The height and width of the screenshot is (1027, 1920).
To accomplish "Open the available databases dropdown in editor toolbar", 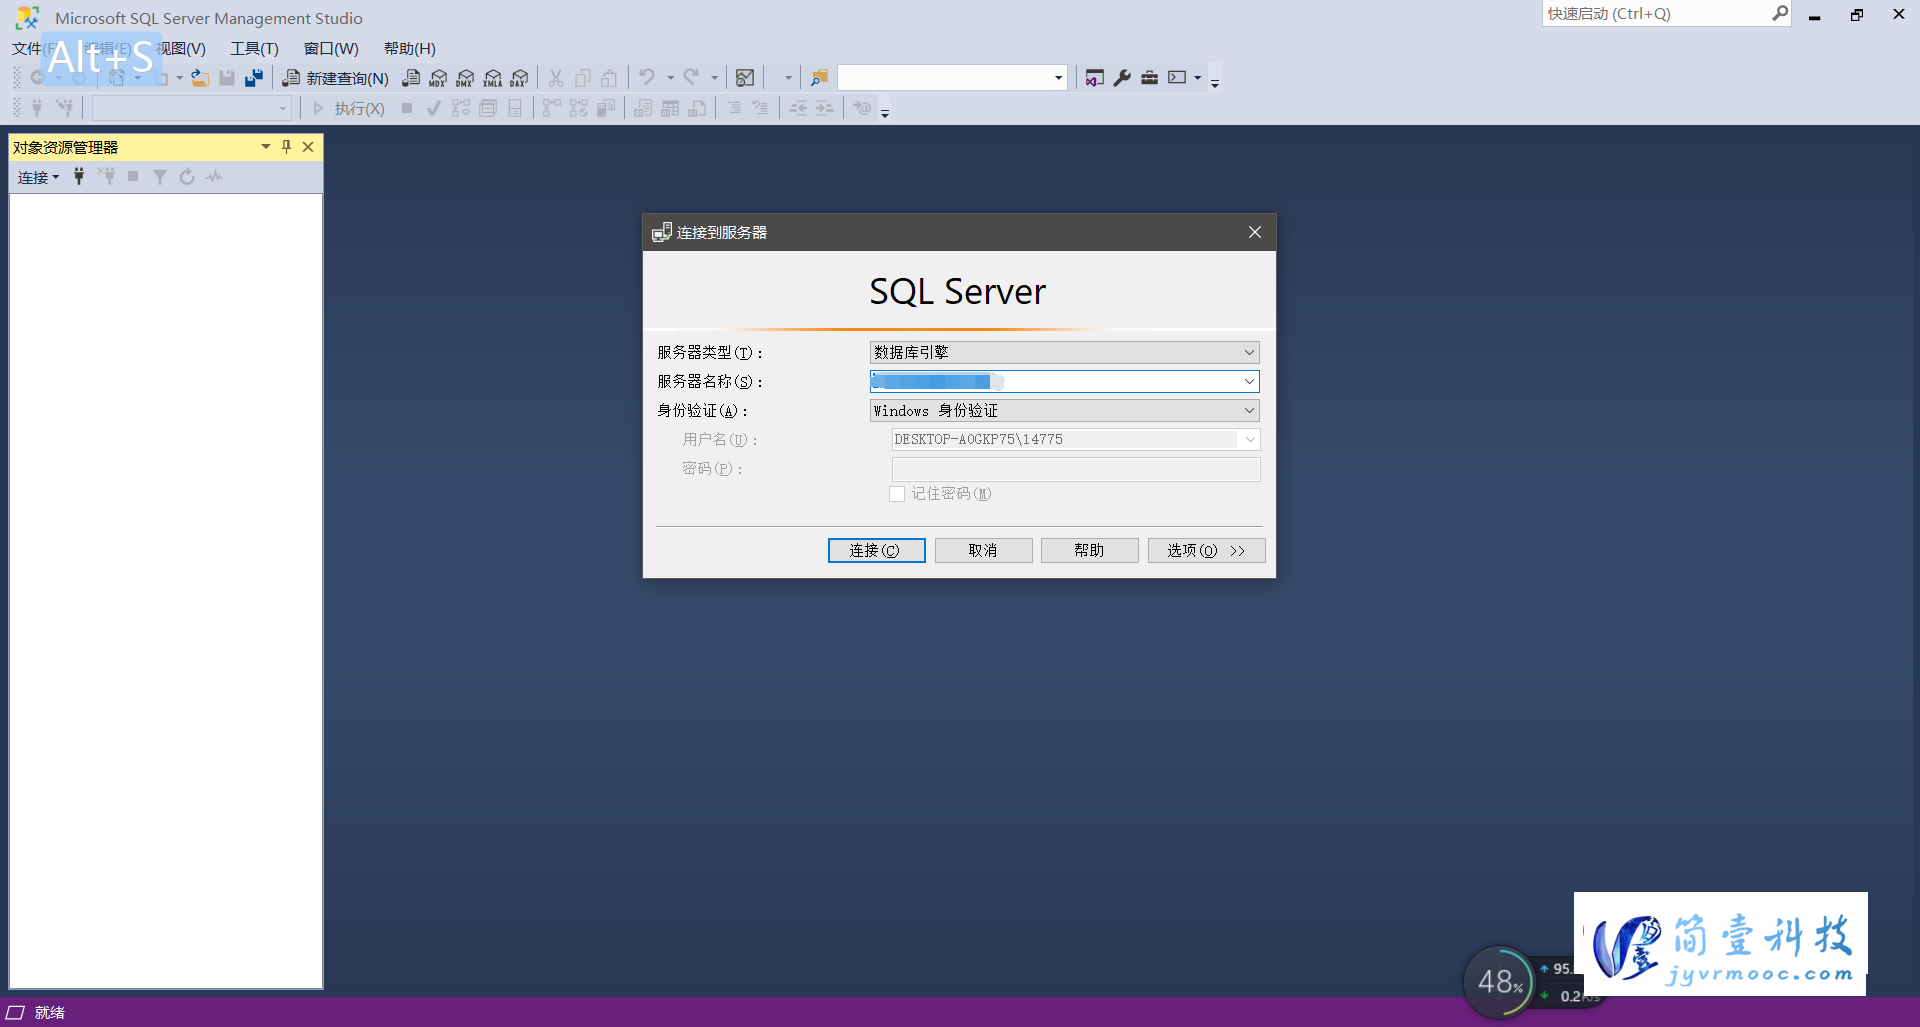I will coord(191,108).
